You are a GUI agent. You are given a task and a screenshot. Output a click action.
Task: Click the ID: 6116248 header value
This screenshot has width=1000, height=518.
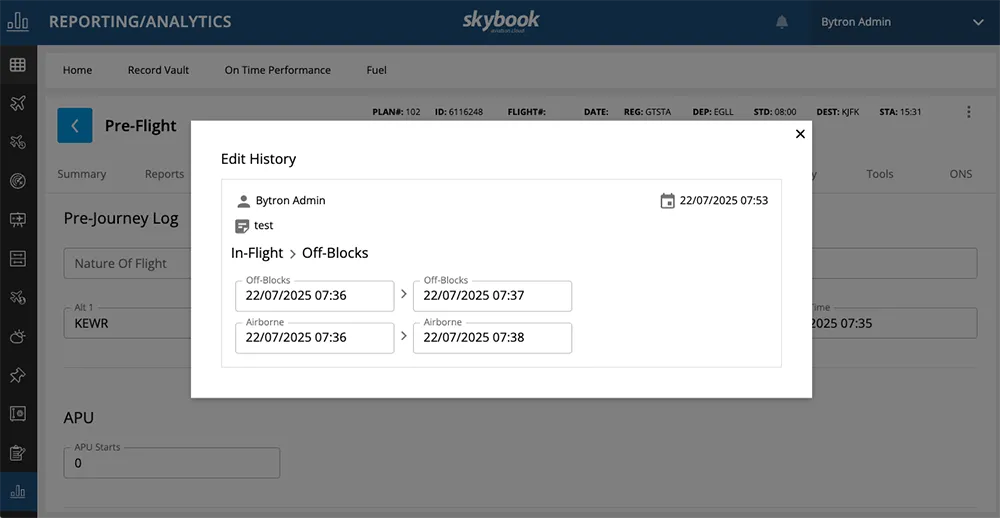tap(459, 112)
